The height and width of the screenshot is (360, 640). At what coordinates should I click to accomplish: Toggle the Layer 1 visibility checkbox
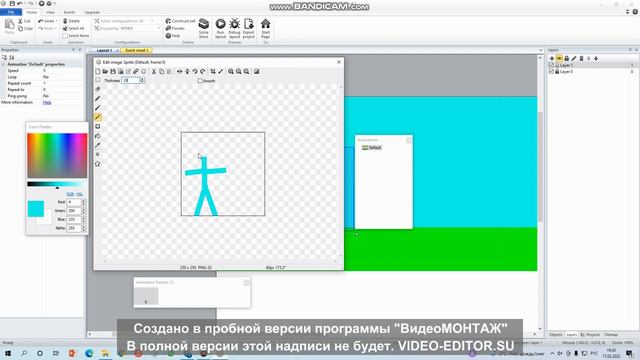pyautogui.click(x=551, y=65)
